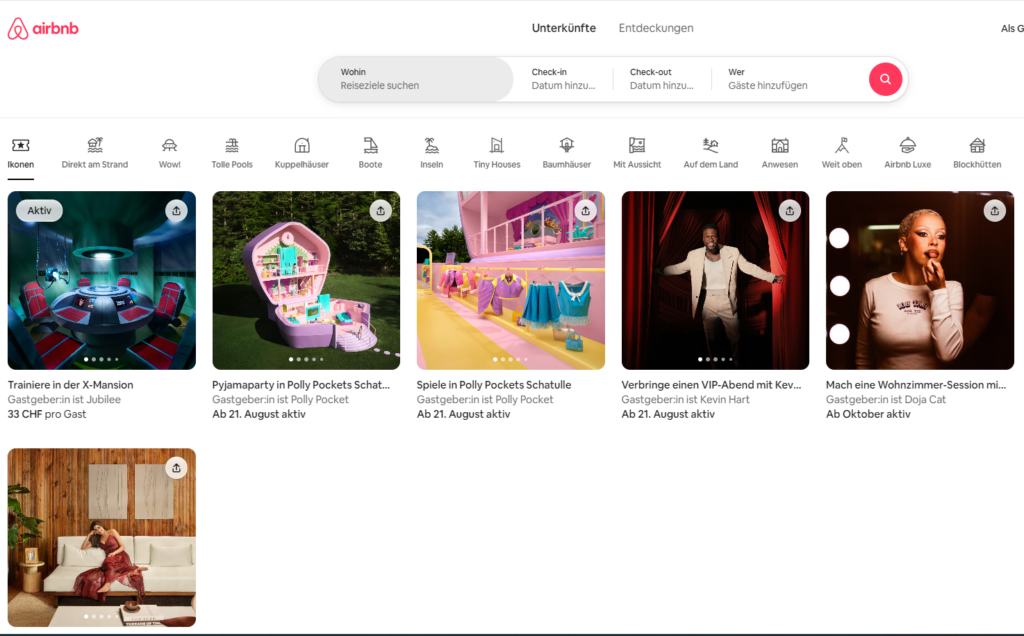Click Gastgeber:in ist Jubilee text
The width and height of the screenshot is (1024, 636).
click(x=64, y=400)
